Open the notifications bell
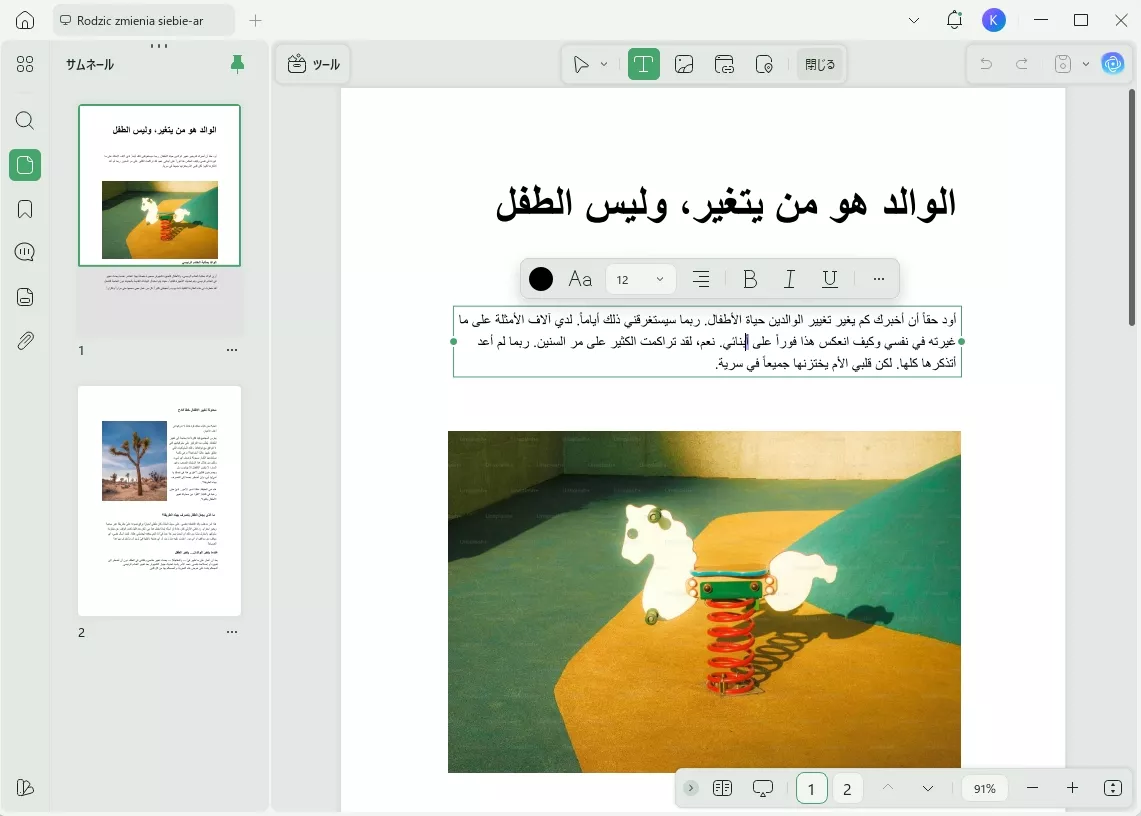The width and height of the screenshot is (1141, 816). [954, 20]
